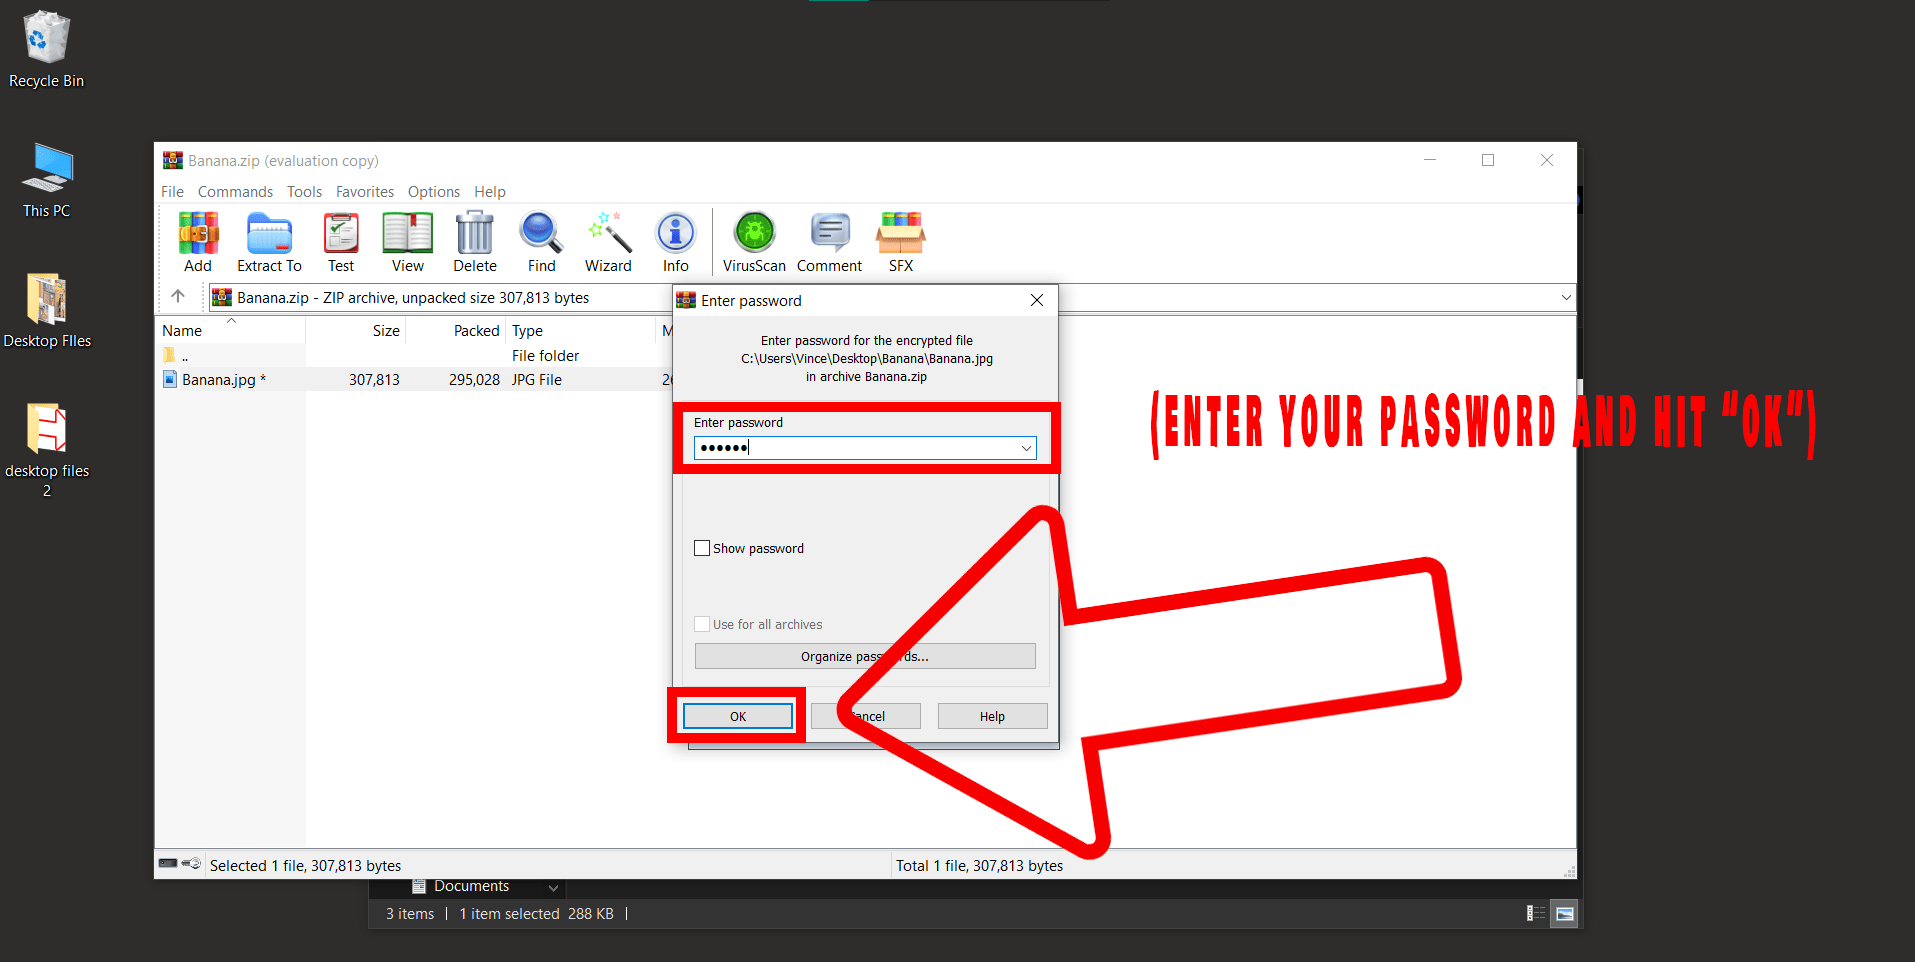
Task: Click Organize passwords button
Action: [864, 656]
